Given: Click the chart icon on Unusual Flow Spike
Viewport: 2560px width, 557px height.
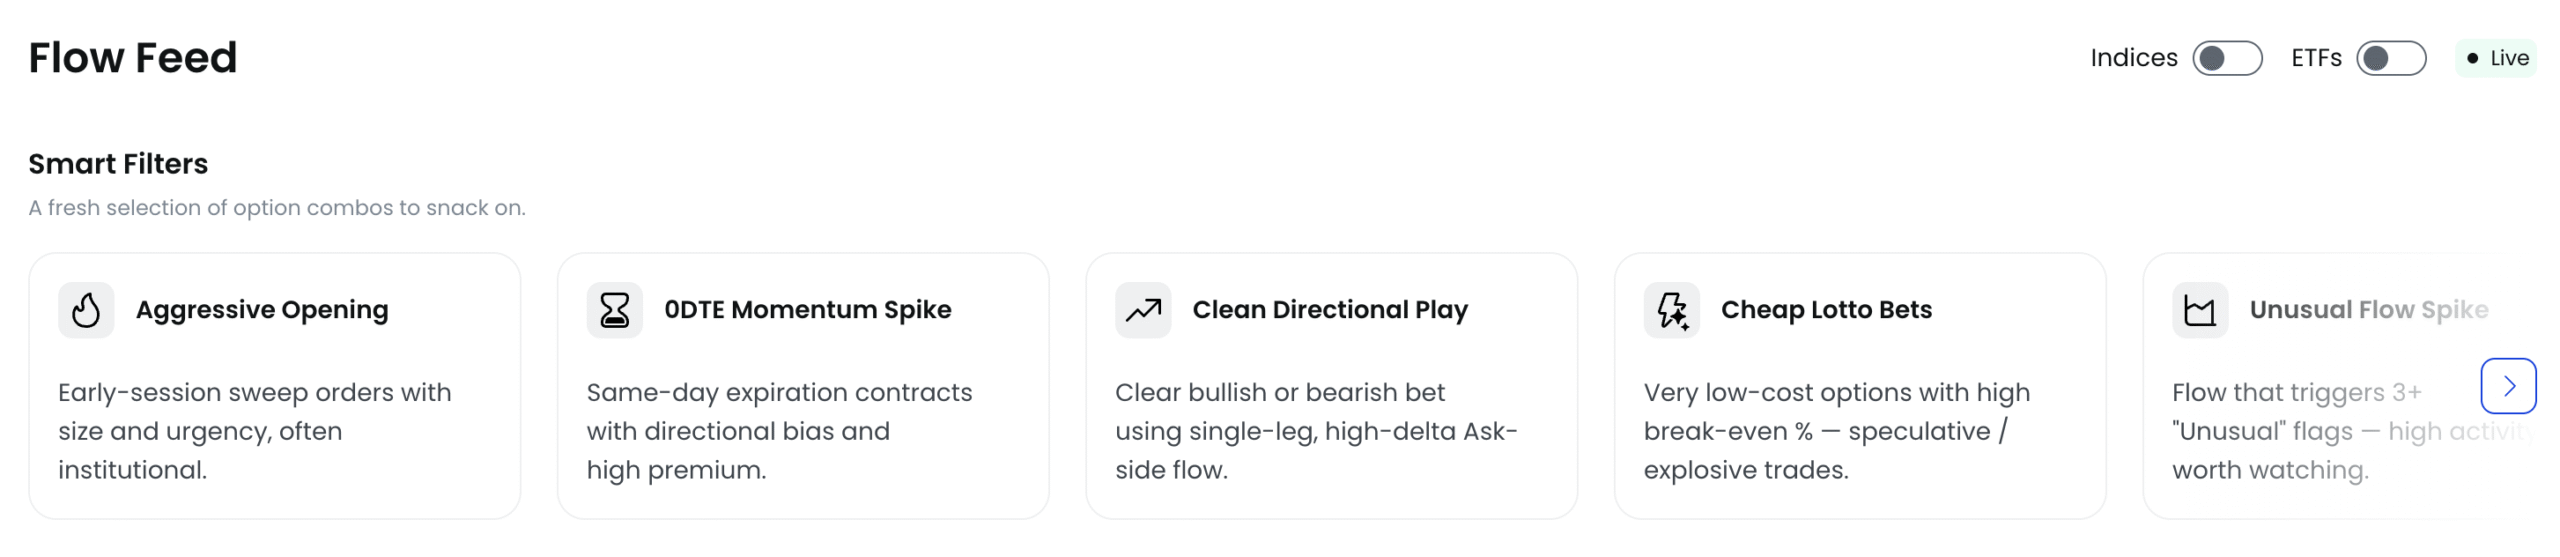Looking at the screenshot, I should (x=2199, y=310).
